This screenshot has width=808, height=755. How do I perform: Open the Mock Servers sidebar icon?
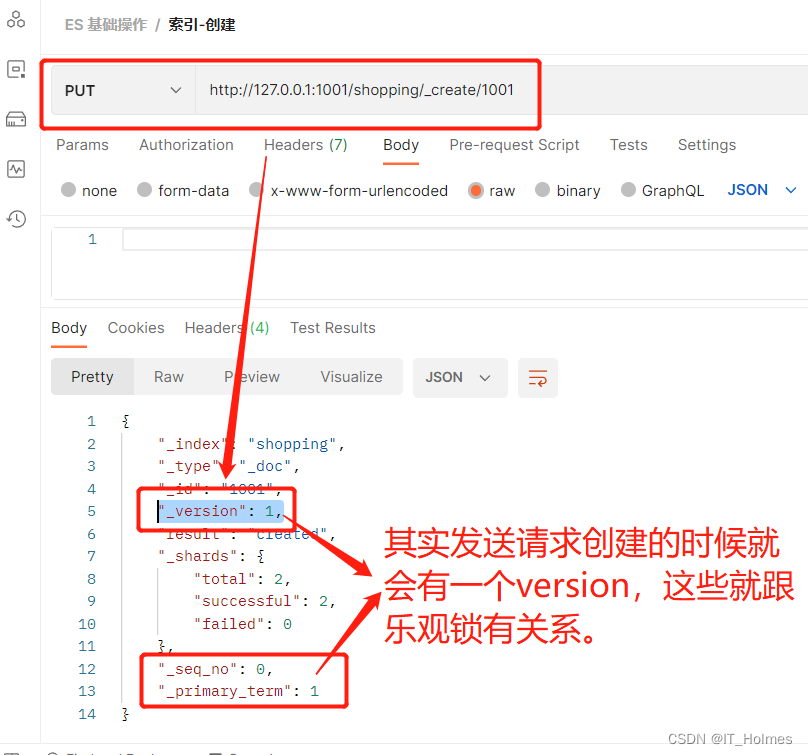(x=16, y=119)
